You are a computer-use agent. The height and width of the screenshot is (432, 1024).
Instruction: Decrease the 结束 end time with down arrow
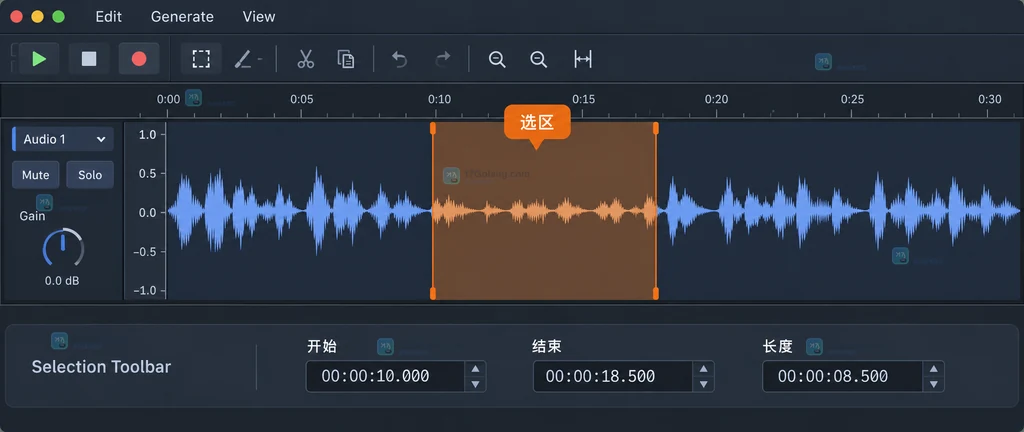[x=703, y=384]
